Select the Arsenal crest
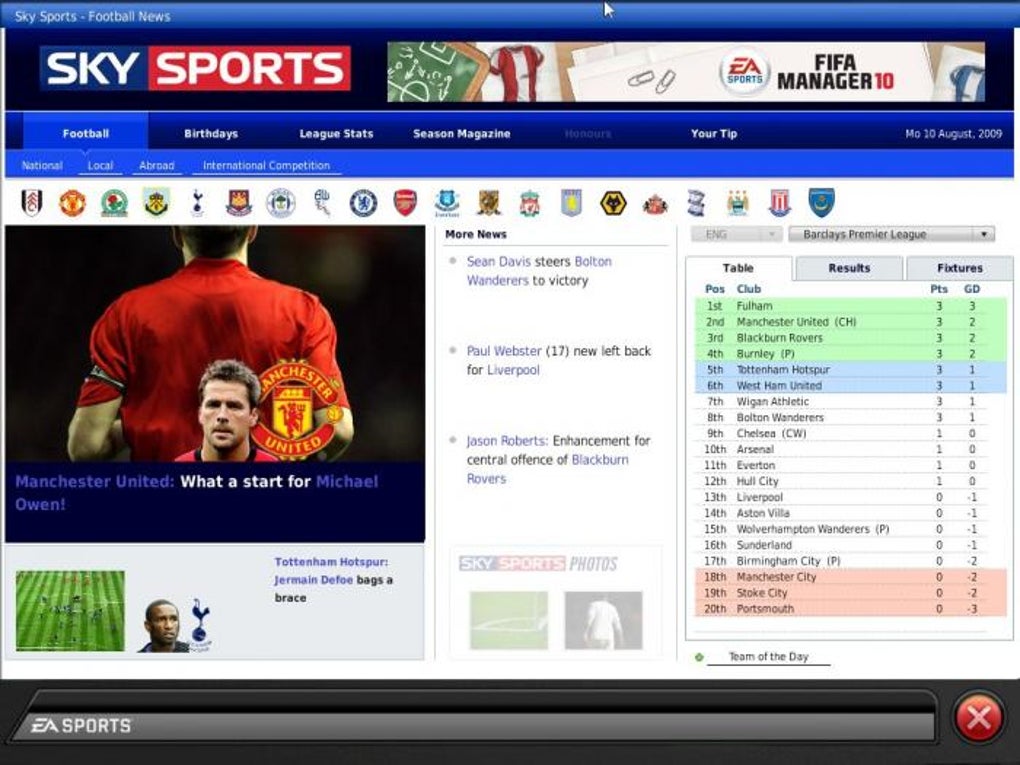Screen dimensions: 1020x765 click(405, 203)
